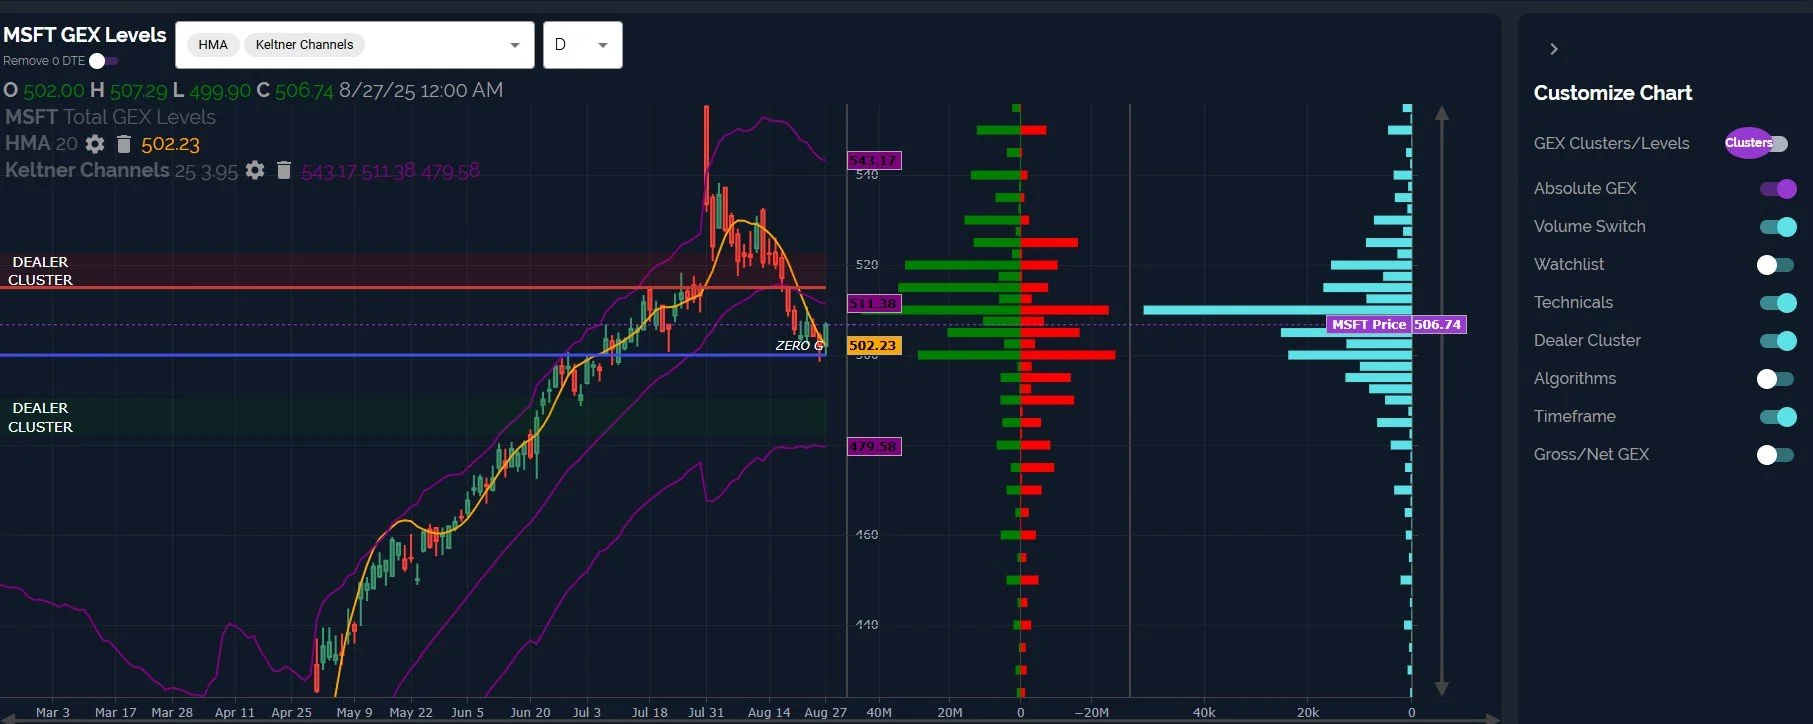
Task: Delete the Keltner Channels indicator
Action: (284, 171)
